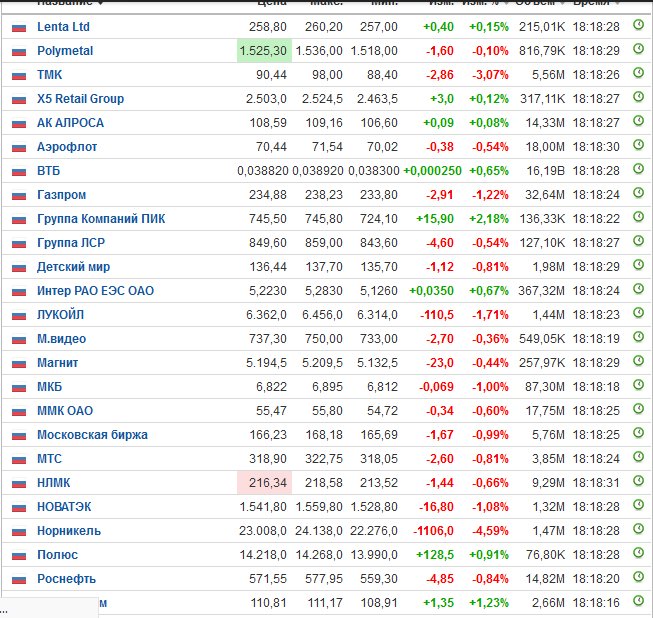Click the clock icon in Магнит row

pos(638,361)
